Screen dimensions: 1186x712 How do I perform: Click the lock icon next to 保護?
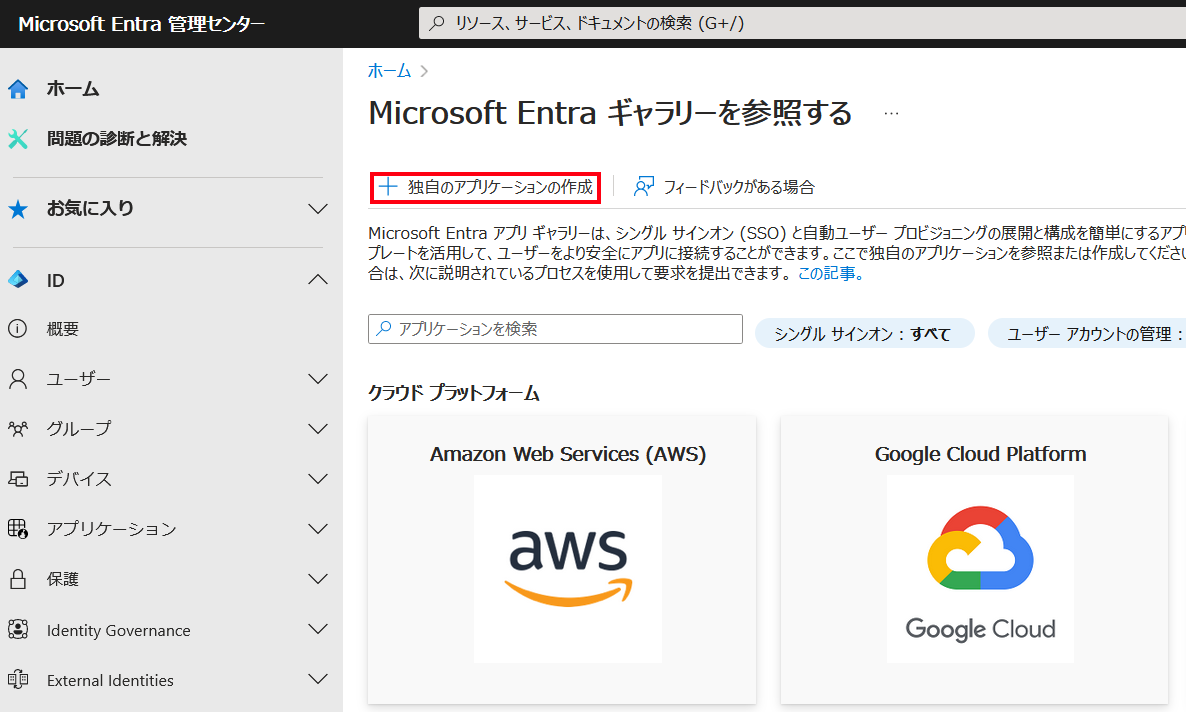coord(18,579)
